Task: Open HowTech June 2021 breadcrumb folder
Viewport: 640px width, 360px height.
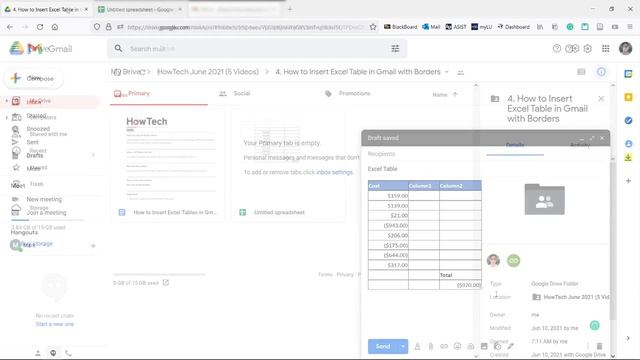Action: (208, 72)
